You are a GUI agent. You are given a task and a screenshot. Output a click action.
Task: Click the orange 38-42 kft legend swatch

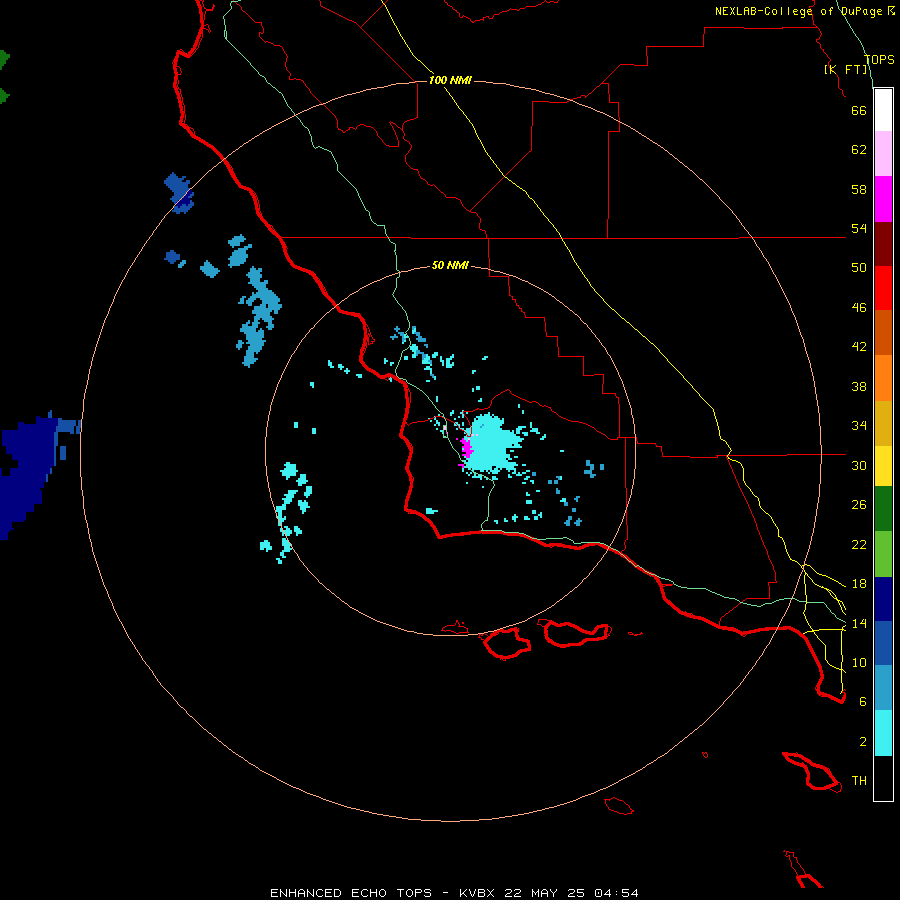883,378
